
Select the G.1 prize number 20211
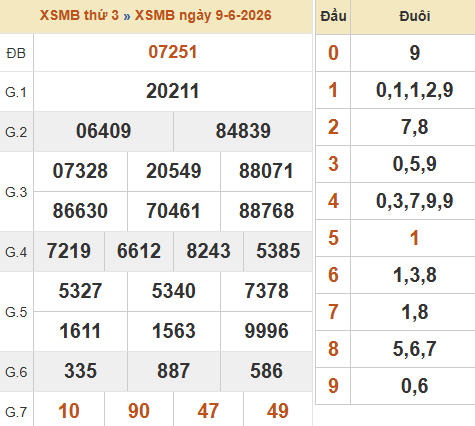pos(173,91)
